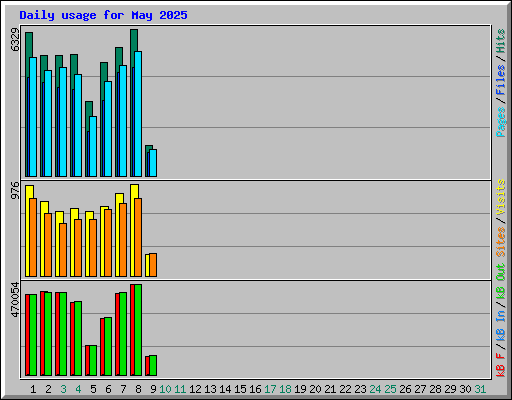Click day 25 on the x-axis
The height and width of the screenshot is (400, 512).
click(x=390, y=389)
